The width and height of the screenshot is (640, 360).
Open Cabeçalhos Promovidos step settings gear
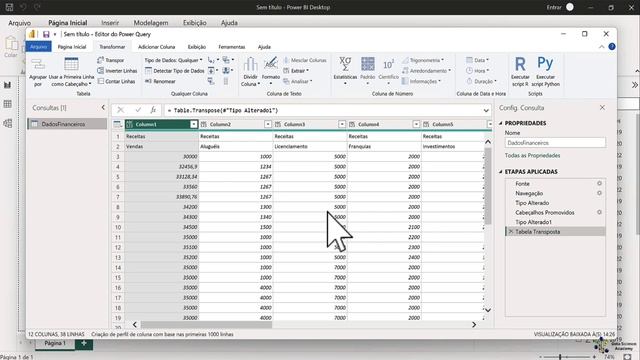(x=599, y=212)
